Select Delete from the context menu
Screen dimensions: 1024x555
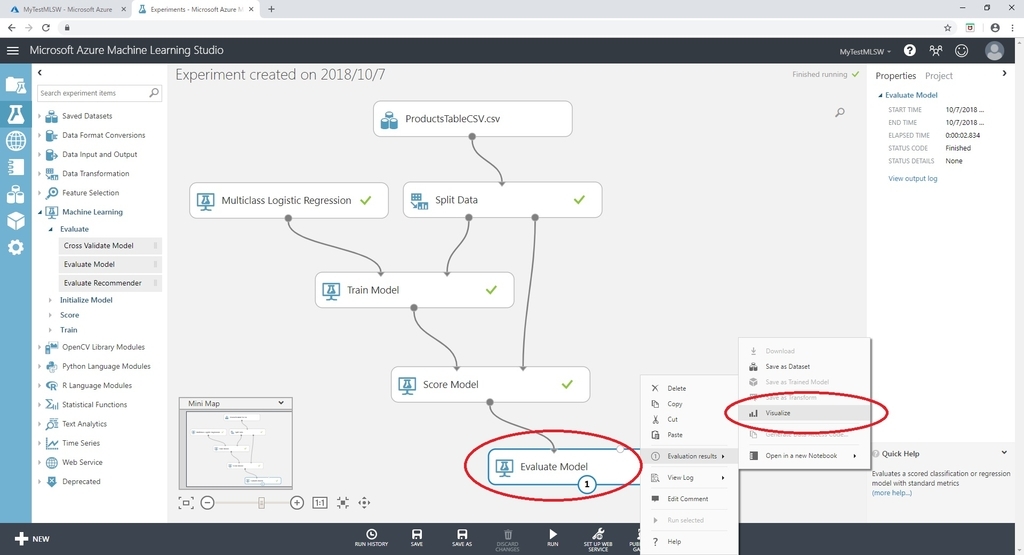pos(690,388)
